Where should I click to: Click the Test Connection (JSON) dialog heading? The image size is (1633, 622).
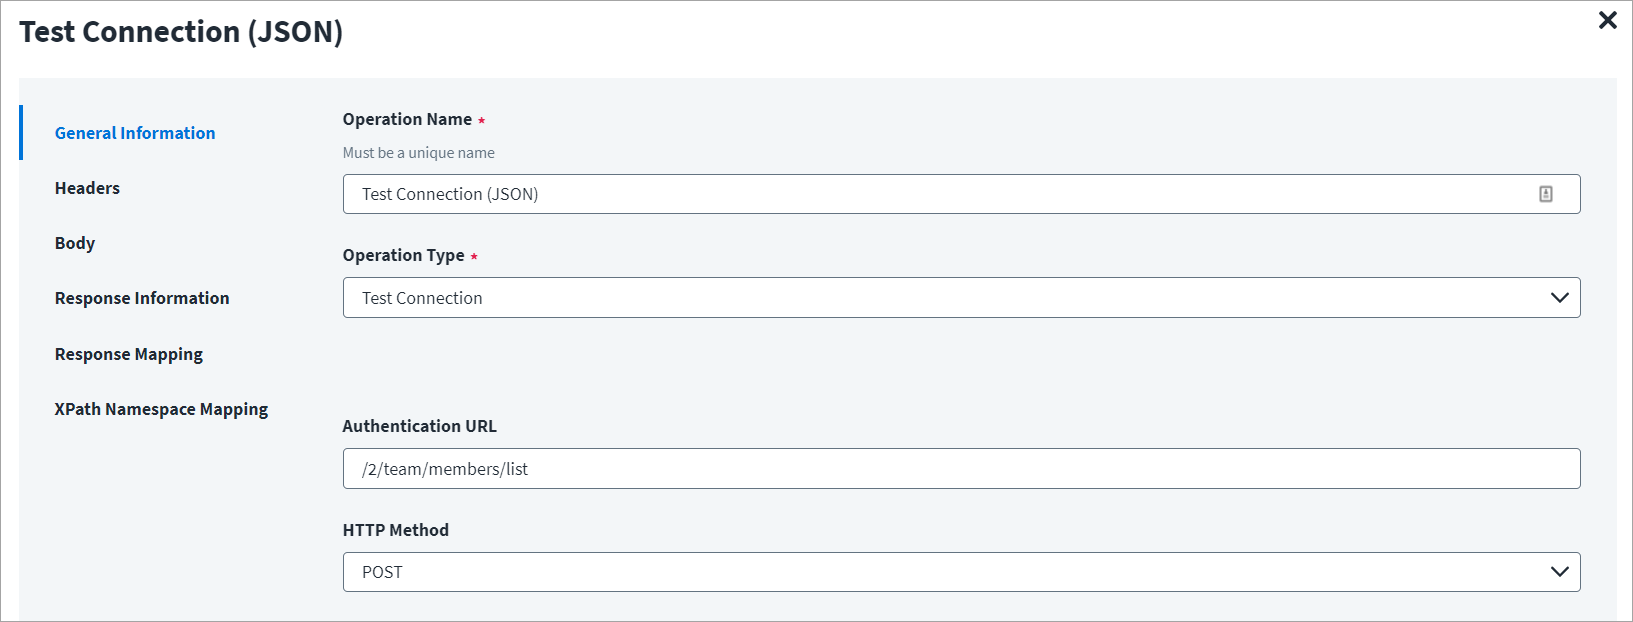pos(181,32)
